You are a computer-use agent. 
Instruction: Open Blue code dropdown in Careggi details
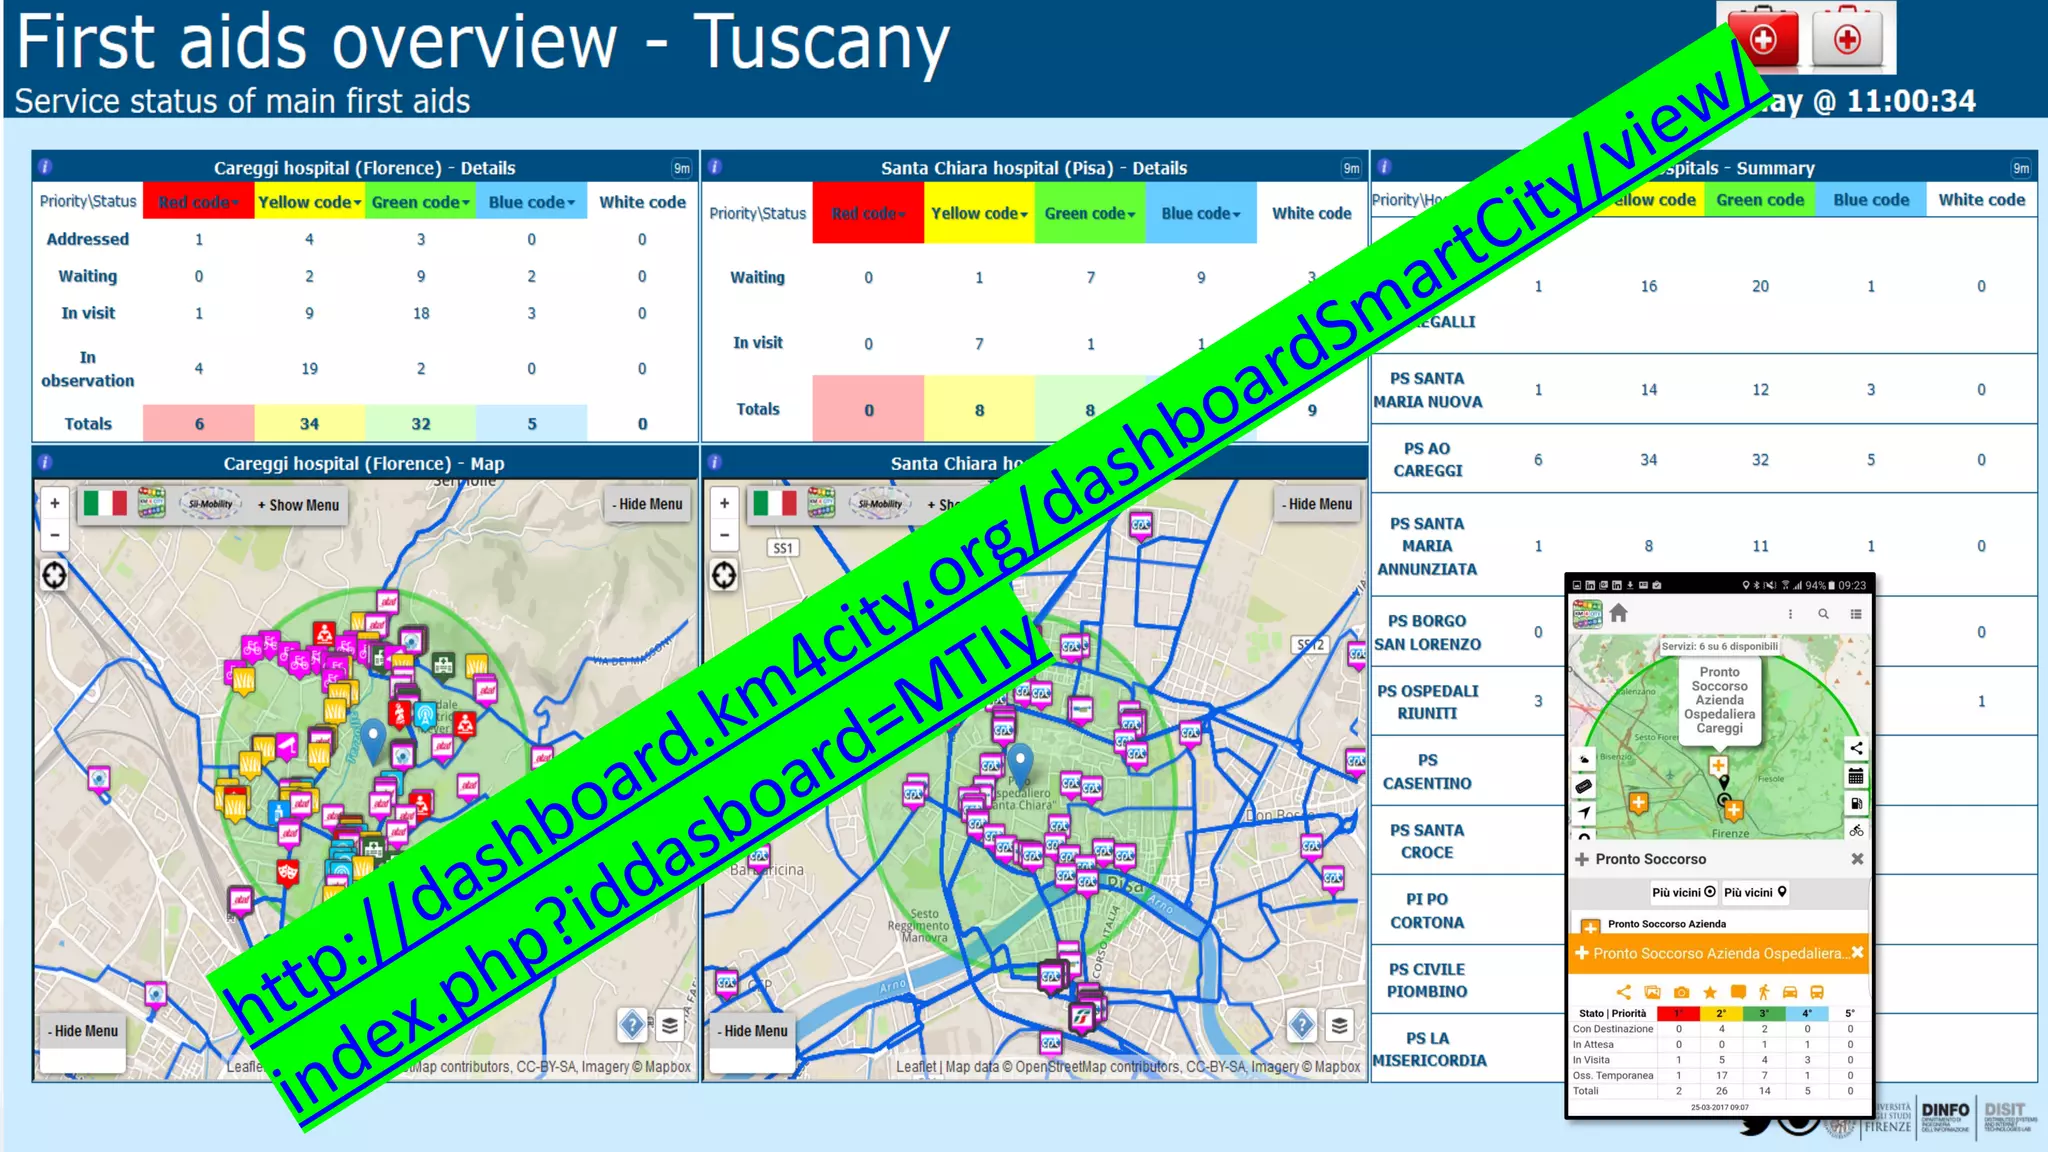click(x=531, y=202)
